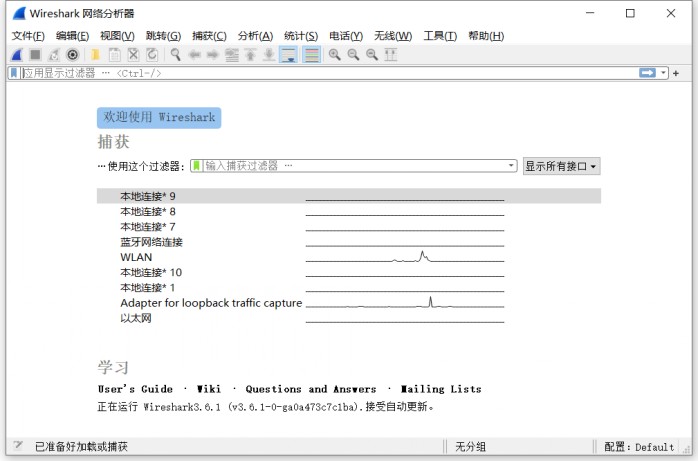This screenshot has height=461, width=698.
Task: Zoom in main window text
Action: tap(334, 55)
